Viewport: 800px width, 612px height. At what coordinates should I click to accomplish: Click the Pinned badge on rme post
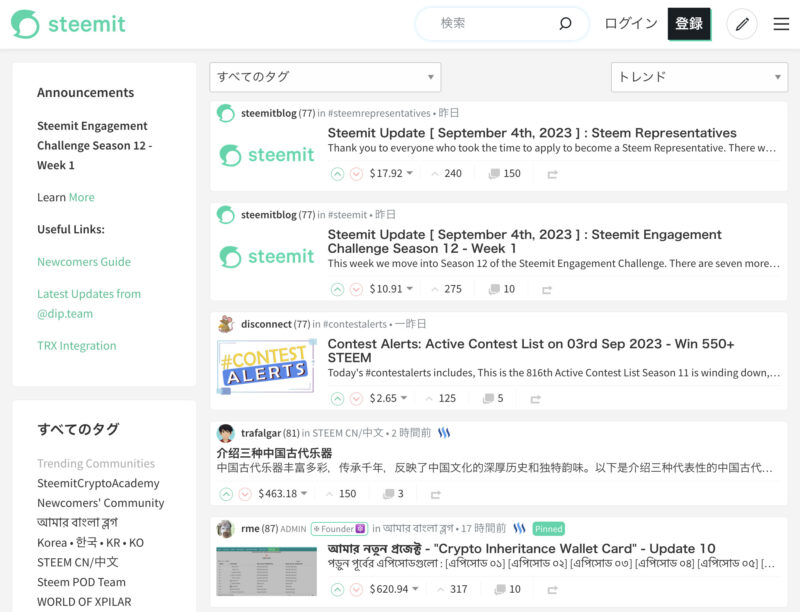548,529
